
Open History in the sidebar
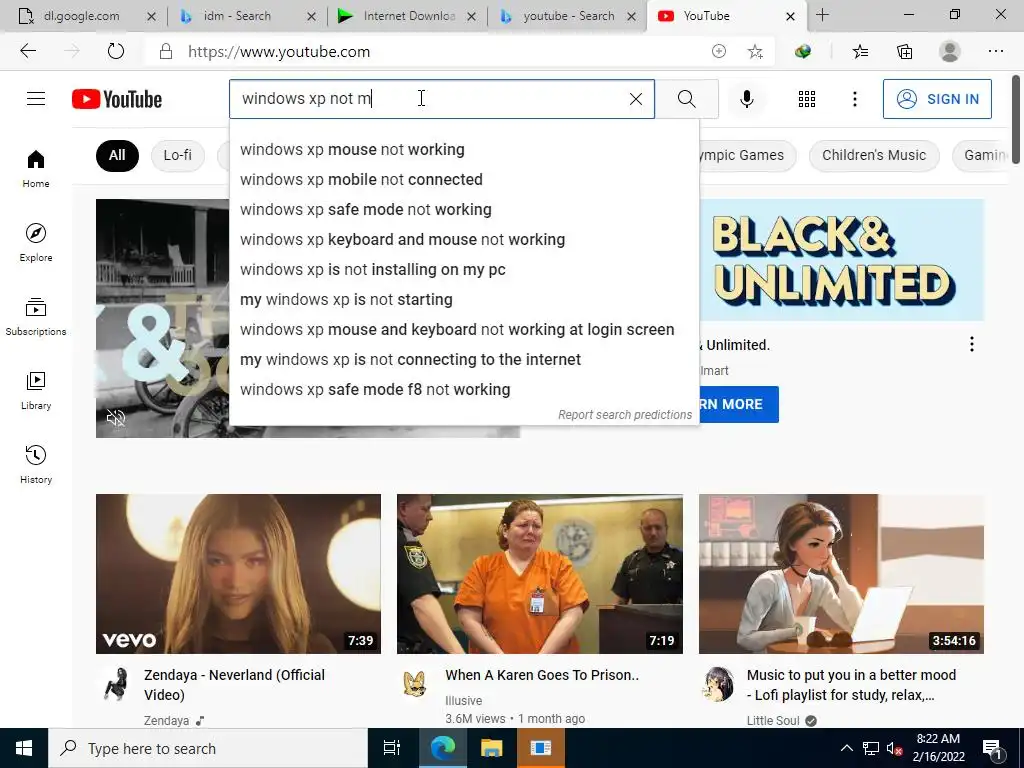point(36,464)
